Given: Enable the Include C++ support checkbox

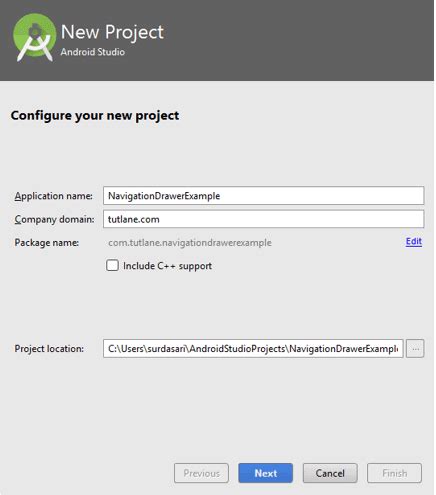Looking at the screenshot, I should coord(112,266).
